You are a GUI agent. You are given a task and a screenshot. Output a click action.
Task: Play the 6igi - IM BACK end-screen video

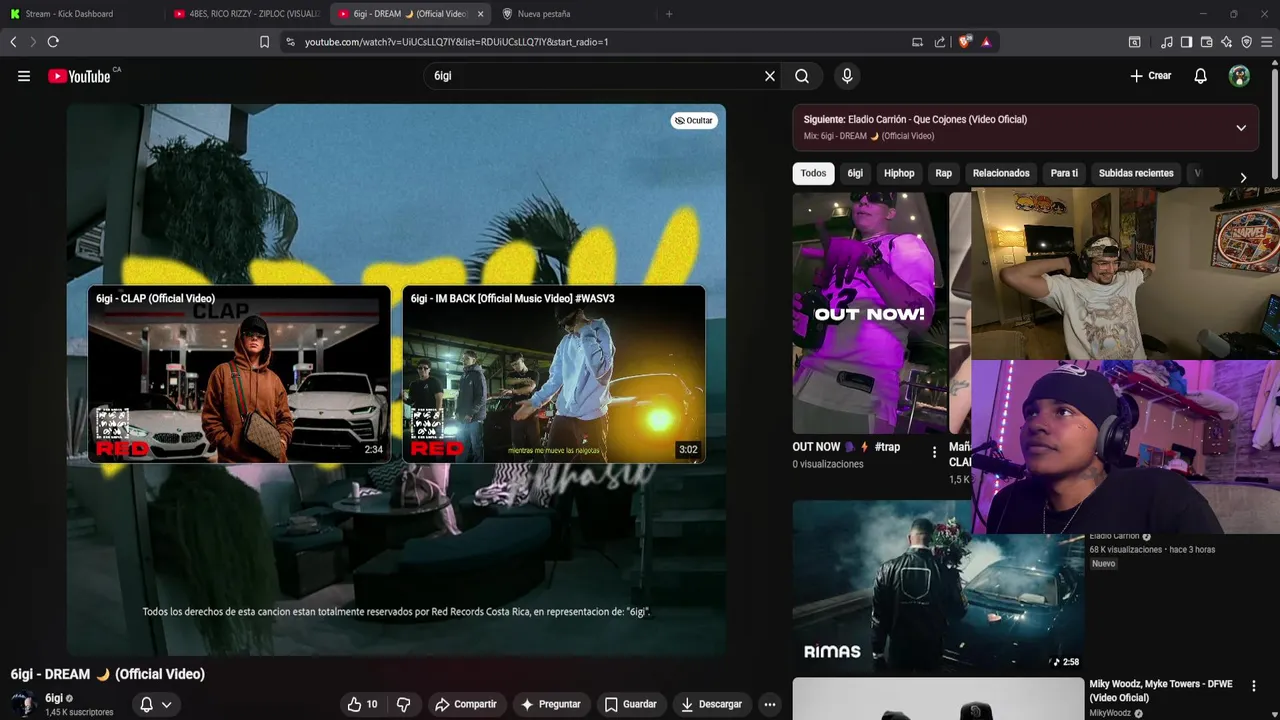[x=554, y=375]
